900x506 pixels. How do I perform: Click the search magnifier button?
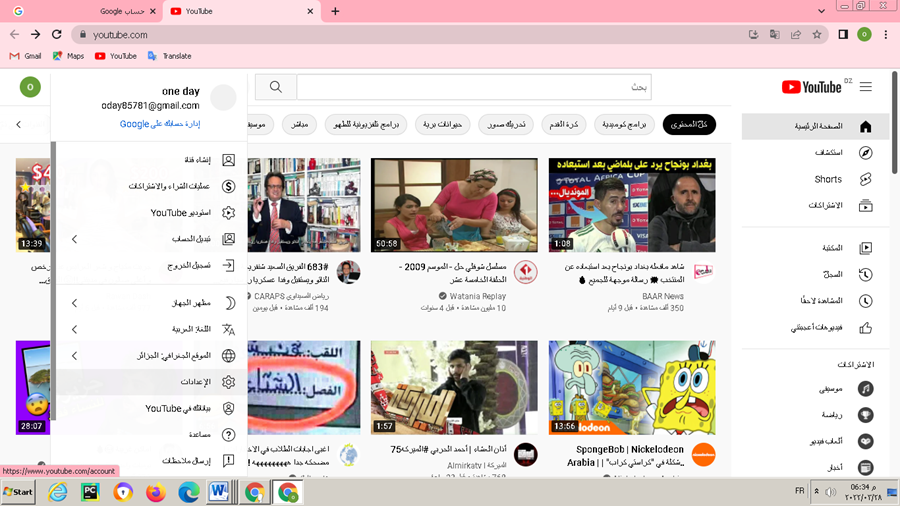click(x=276, y=87)
